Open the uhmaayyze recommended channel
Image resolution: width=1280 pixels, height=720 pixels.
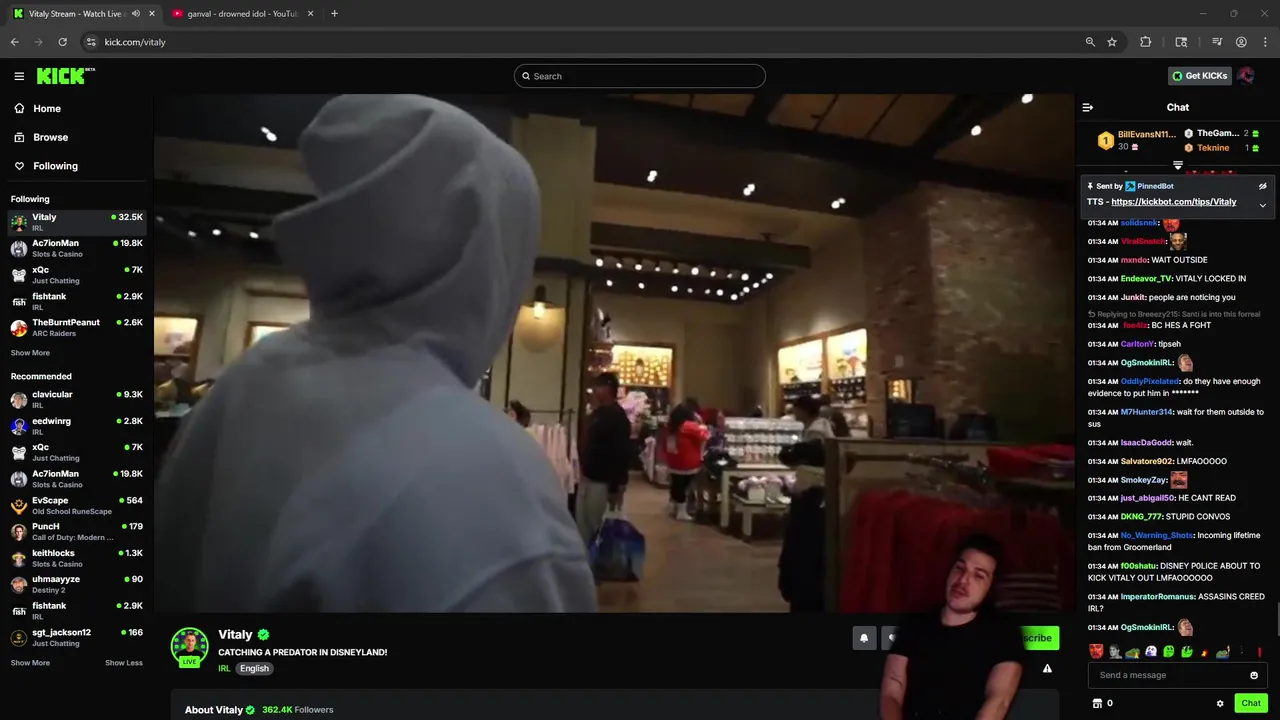coord(78,584)
